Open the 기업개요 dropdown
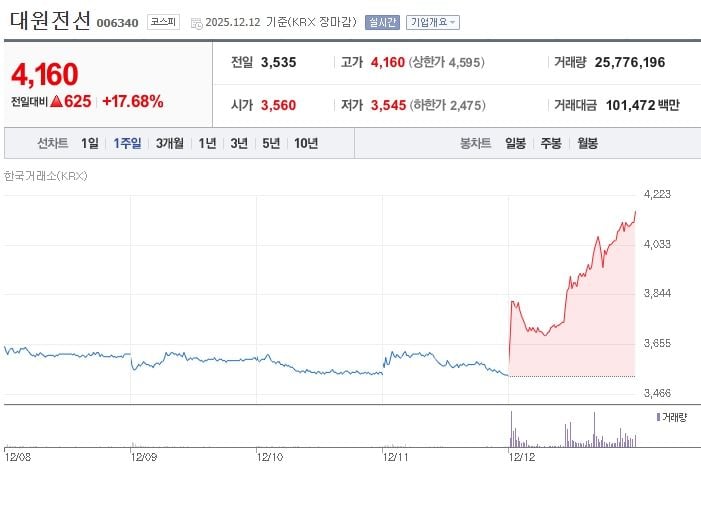The width and height of the screenshot is (701, 517). [433, 22]
